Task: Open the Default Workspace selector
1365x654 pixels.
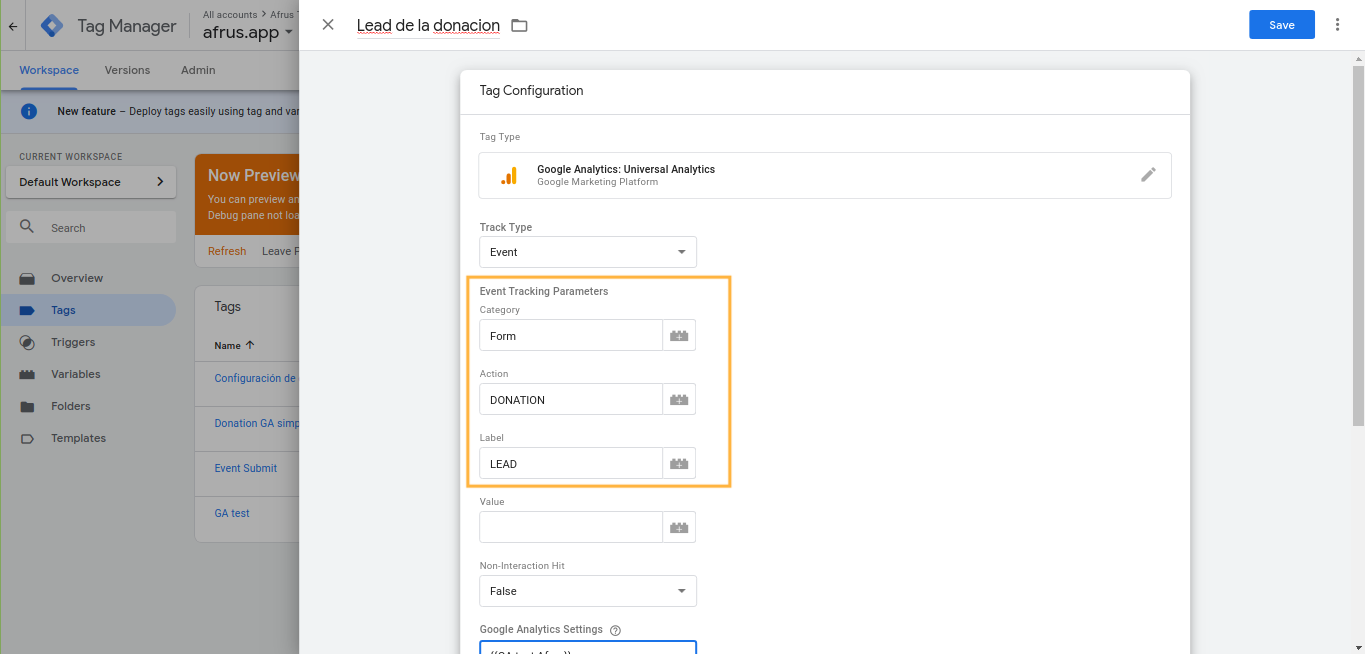Action: tap(91, 182)
